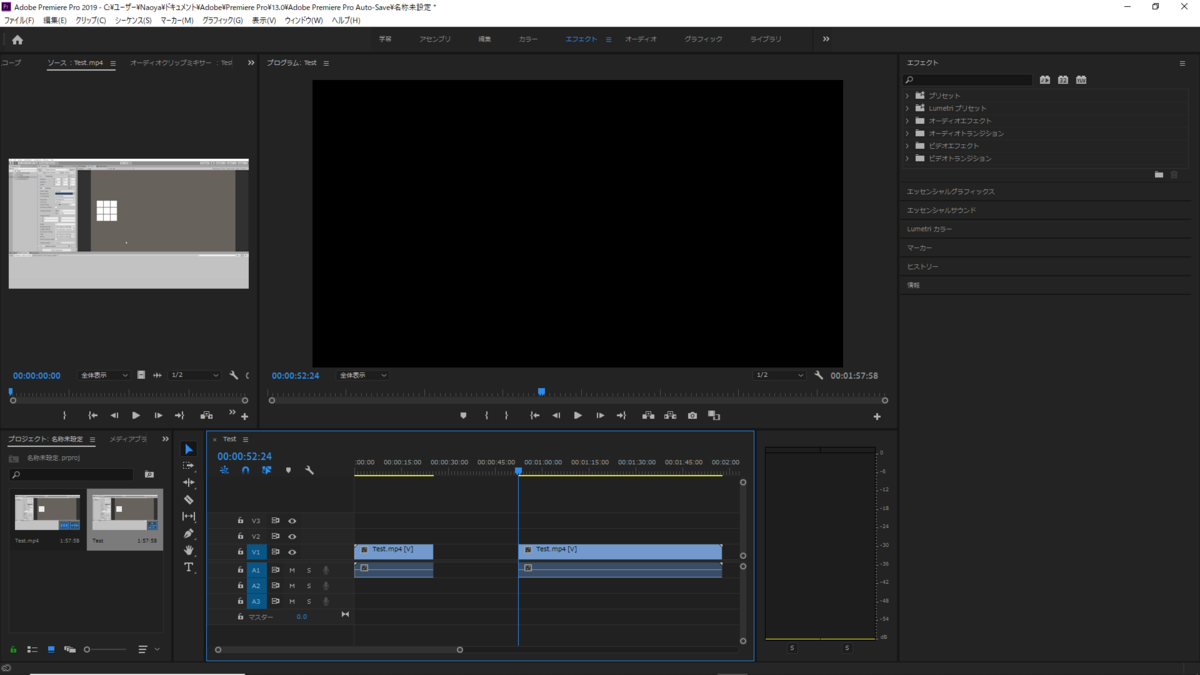Expand the プリセット folder

(908, 96)
